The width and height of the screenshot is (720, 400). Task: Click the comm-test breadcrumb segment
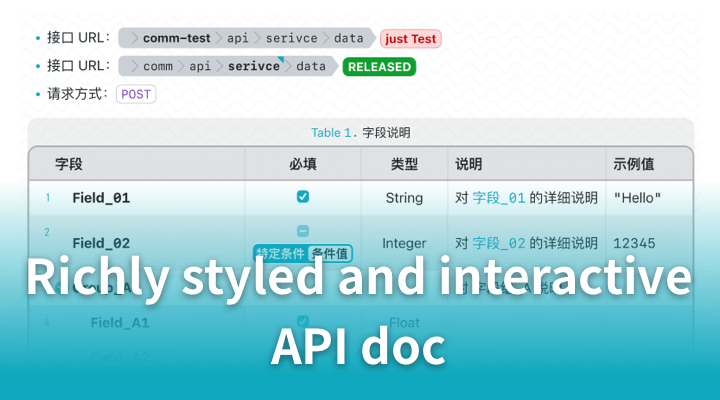(176, 38)
